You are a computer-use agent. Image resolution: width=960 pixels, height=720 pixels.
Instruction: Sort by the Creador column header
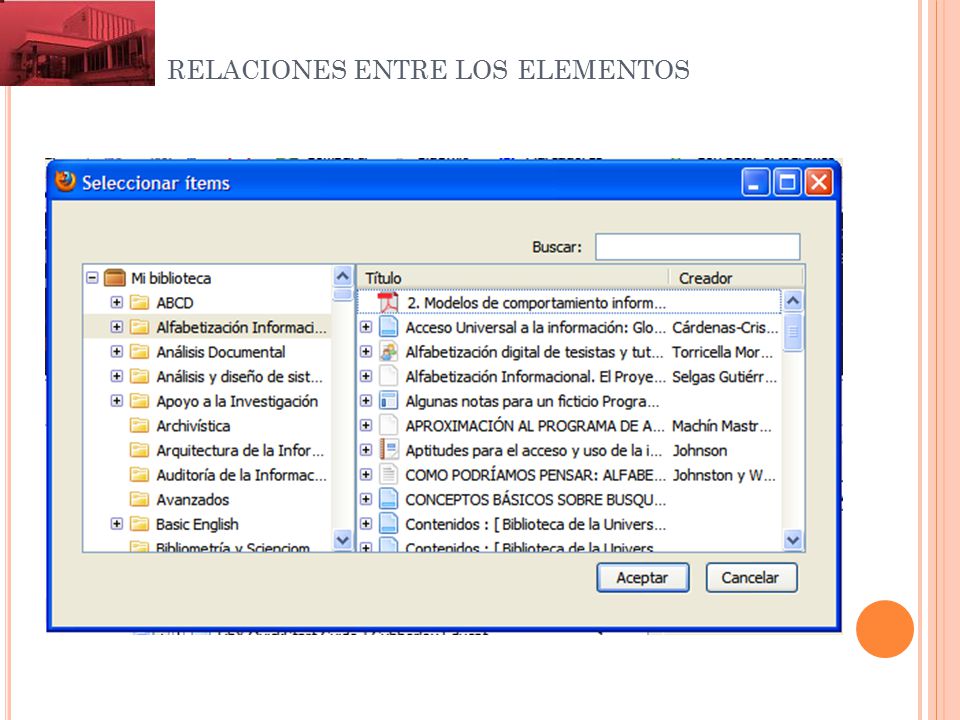pyautogui.click(x=737, y=278)
